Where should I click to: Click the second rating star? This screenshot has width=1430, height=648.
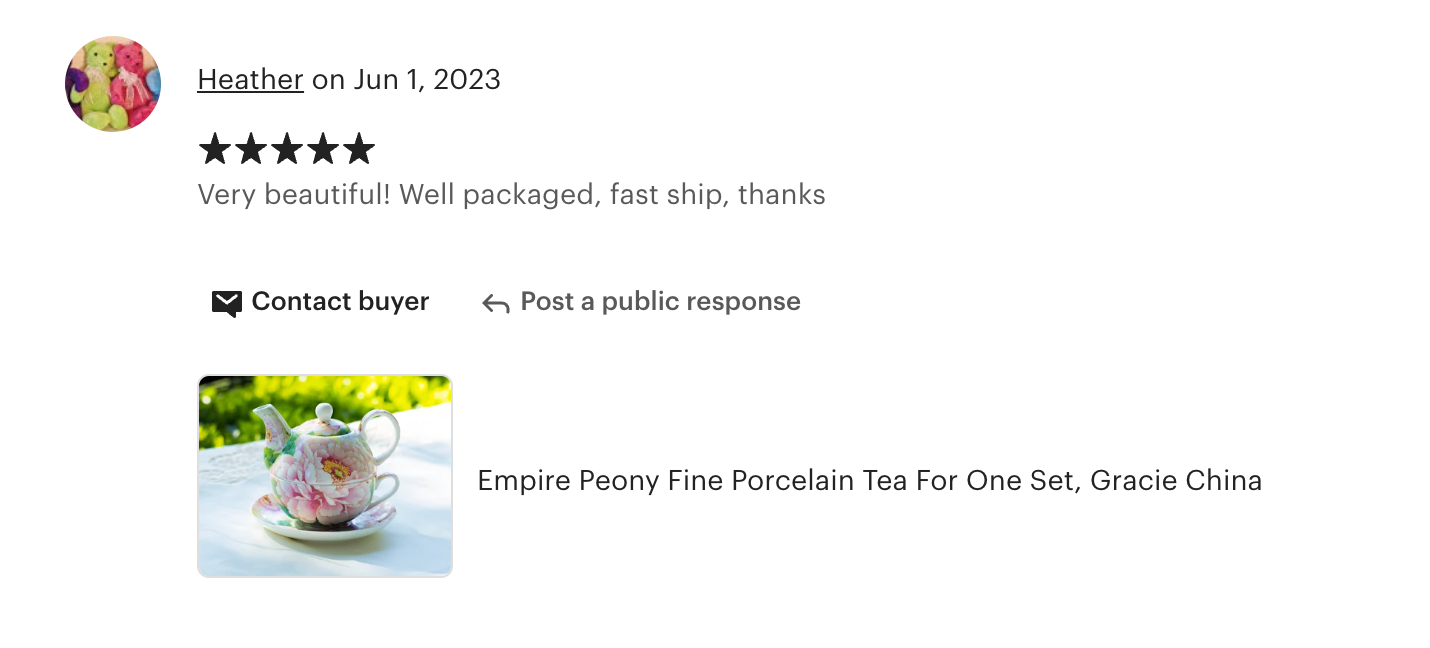coord(250,150)
